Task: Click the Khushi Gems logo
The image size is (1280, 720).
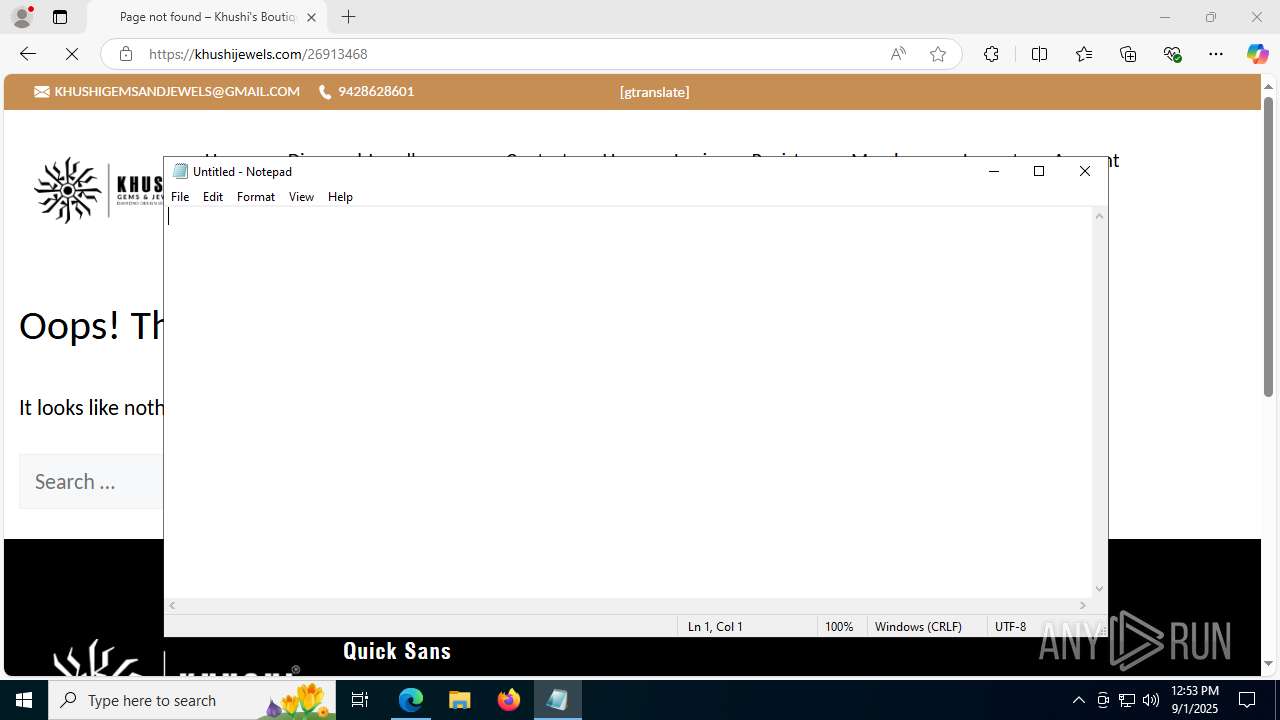Action: coord(97,190)
